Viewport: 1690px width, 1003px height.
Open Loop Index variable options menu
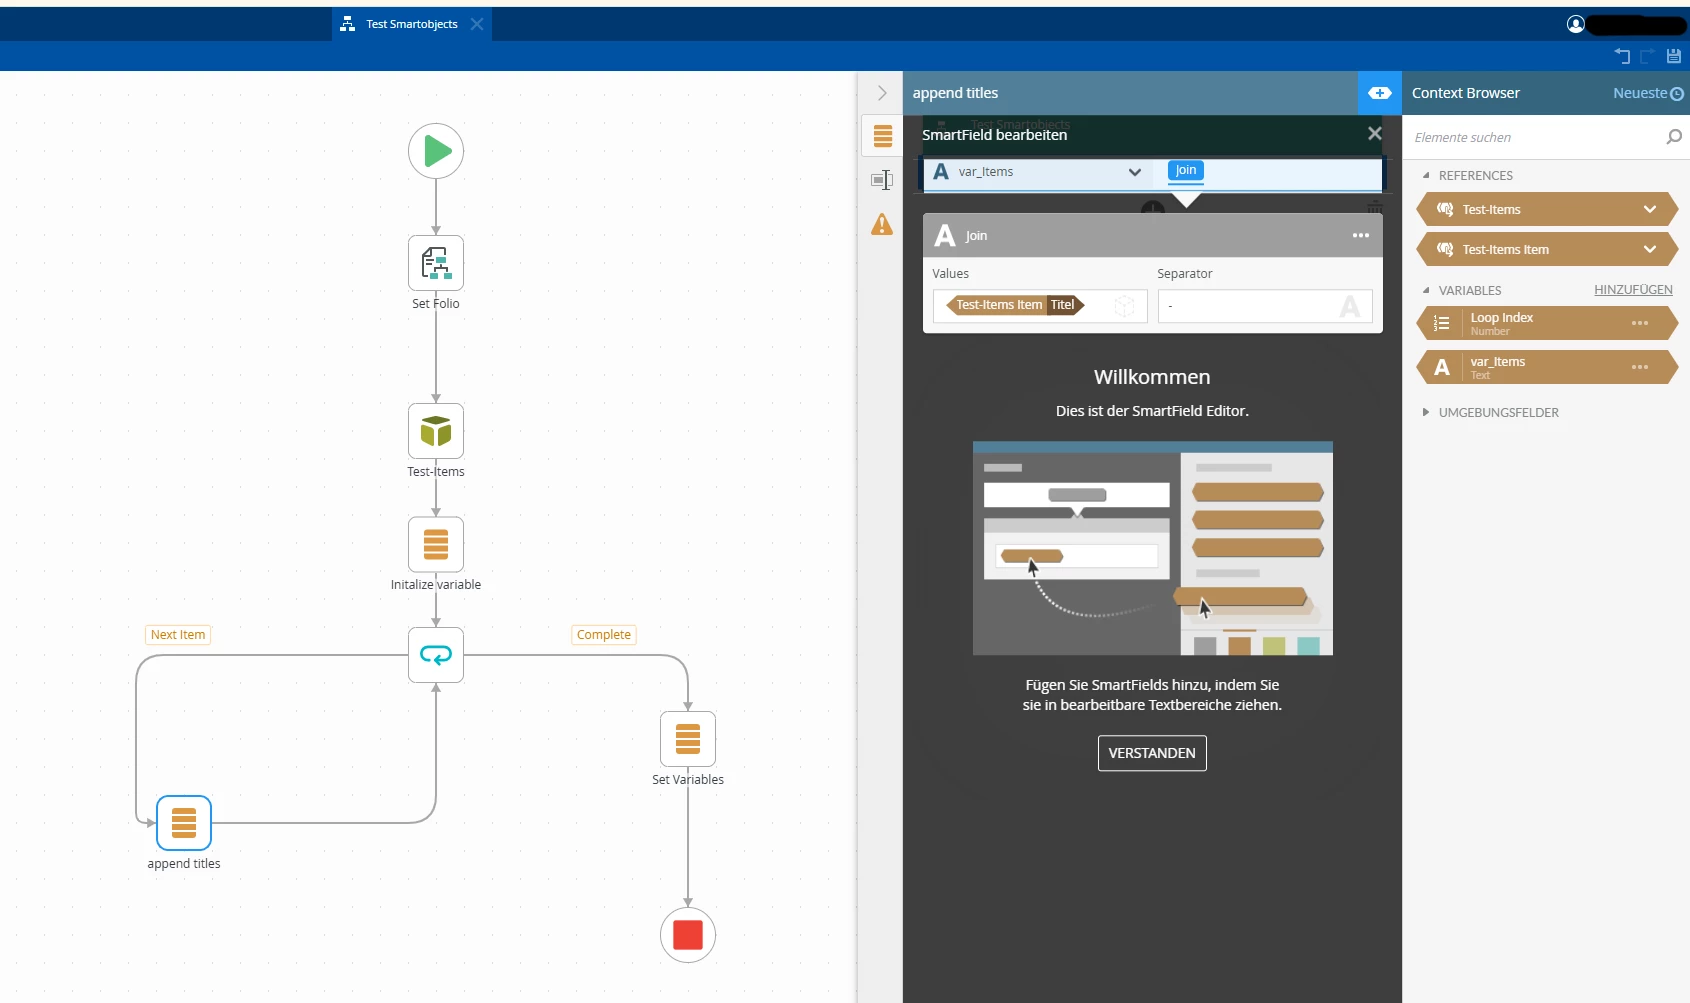tap(1640, 323)
